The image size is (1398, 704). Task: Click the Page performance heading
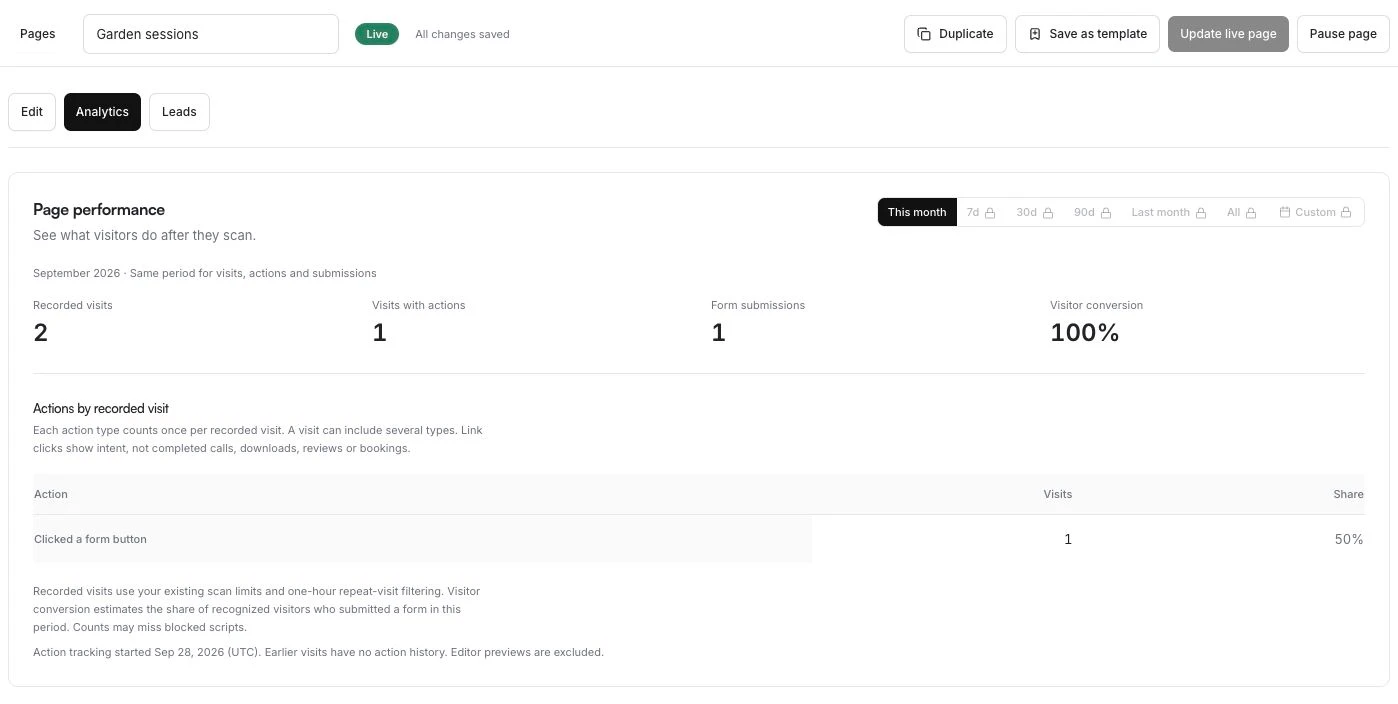99,210
